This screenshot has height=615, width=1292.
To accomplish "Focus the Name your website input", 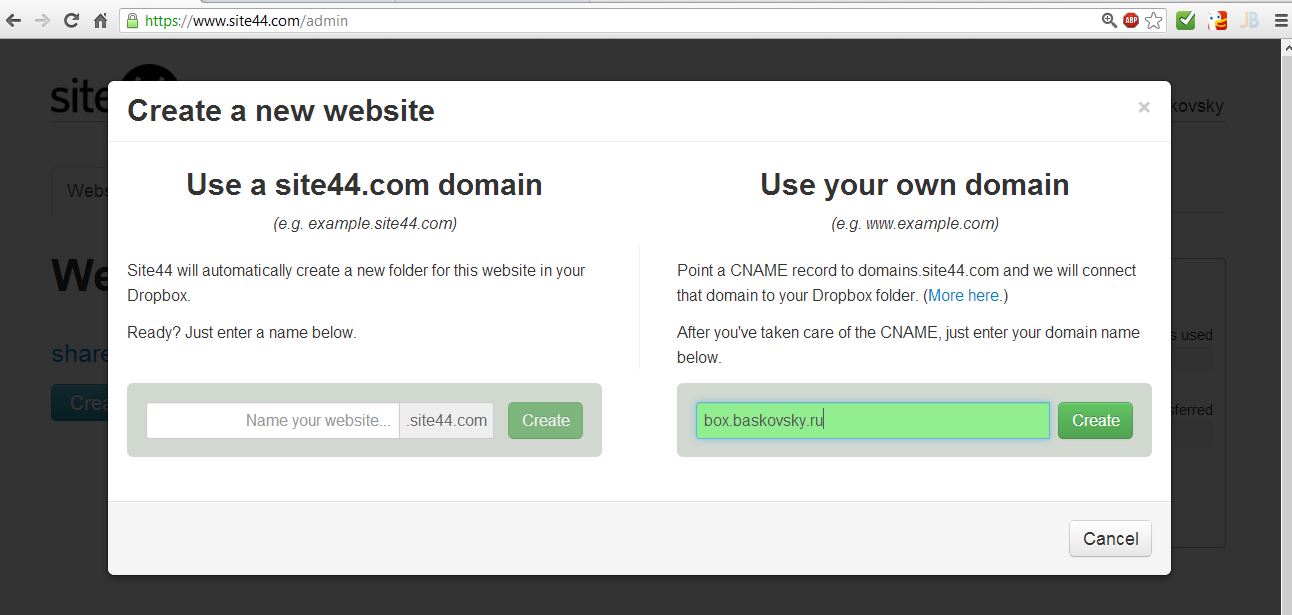I will [273, 420].
